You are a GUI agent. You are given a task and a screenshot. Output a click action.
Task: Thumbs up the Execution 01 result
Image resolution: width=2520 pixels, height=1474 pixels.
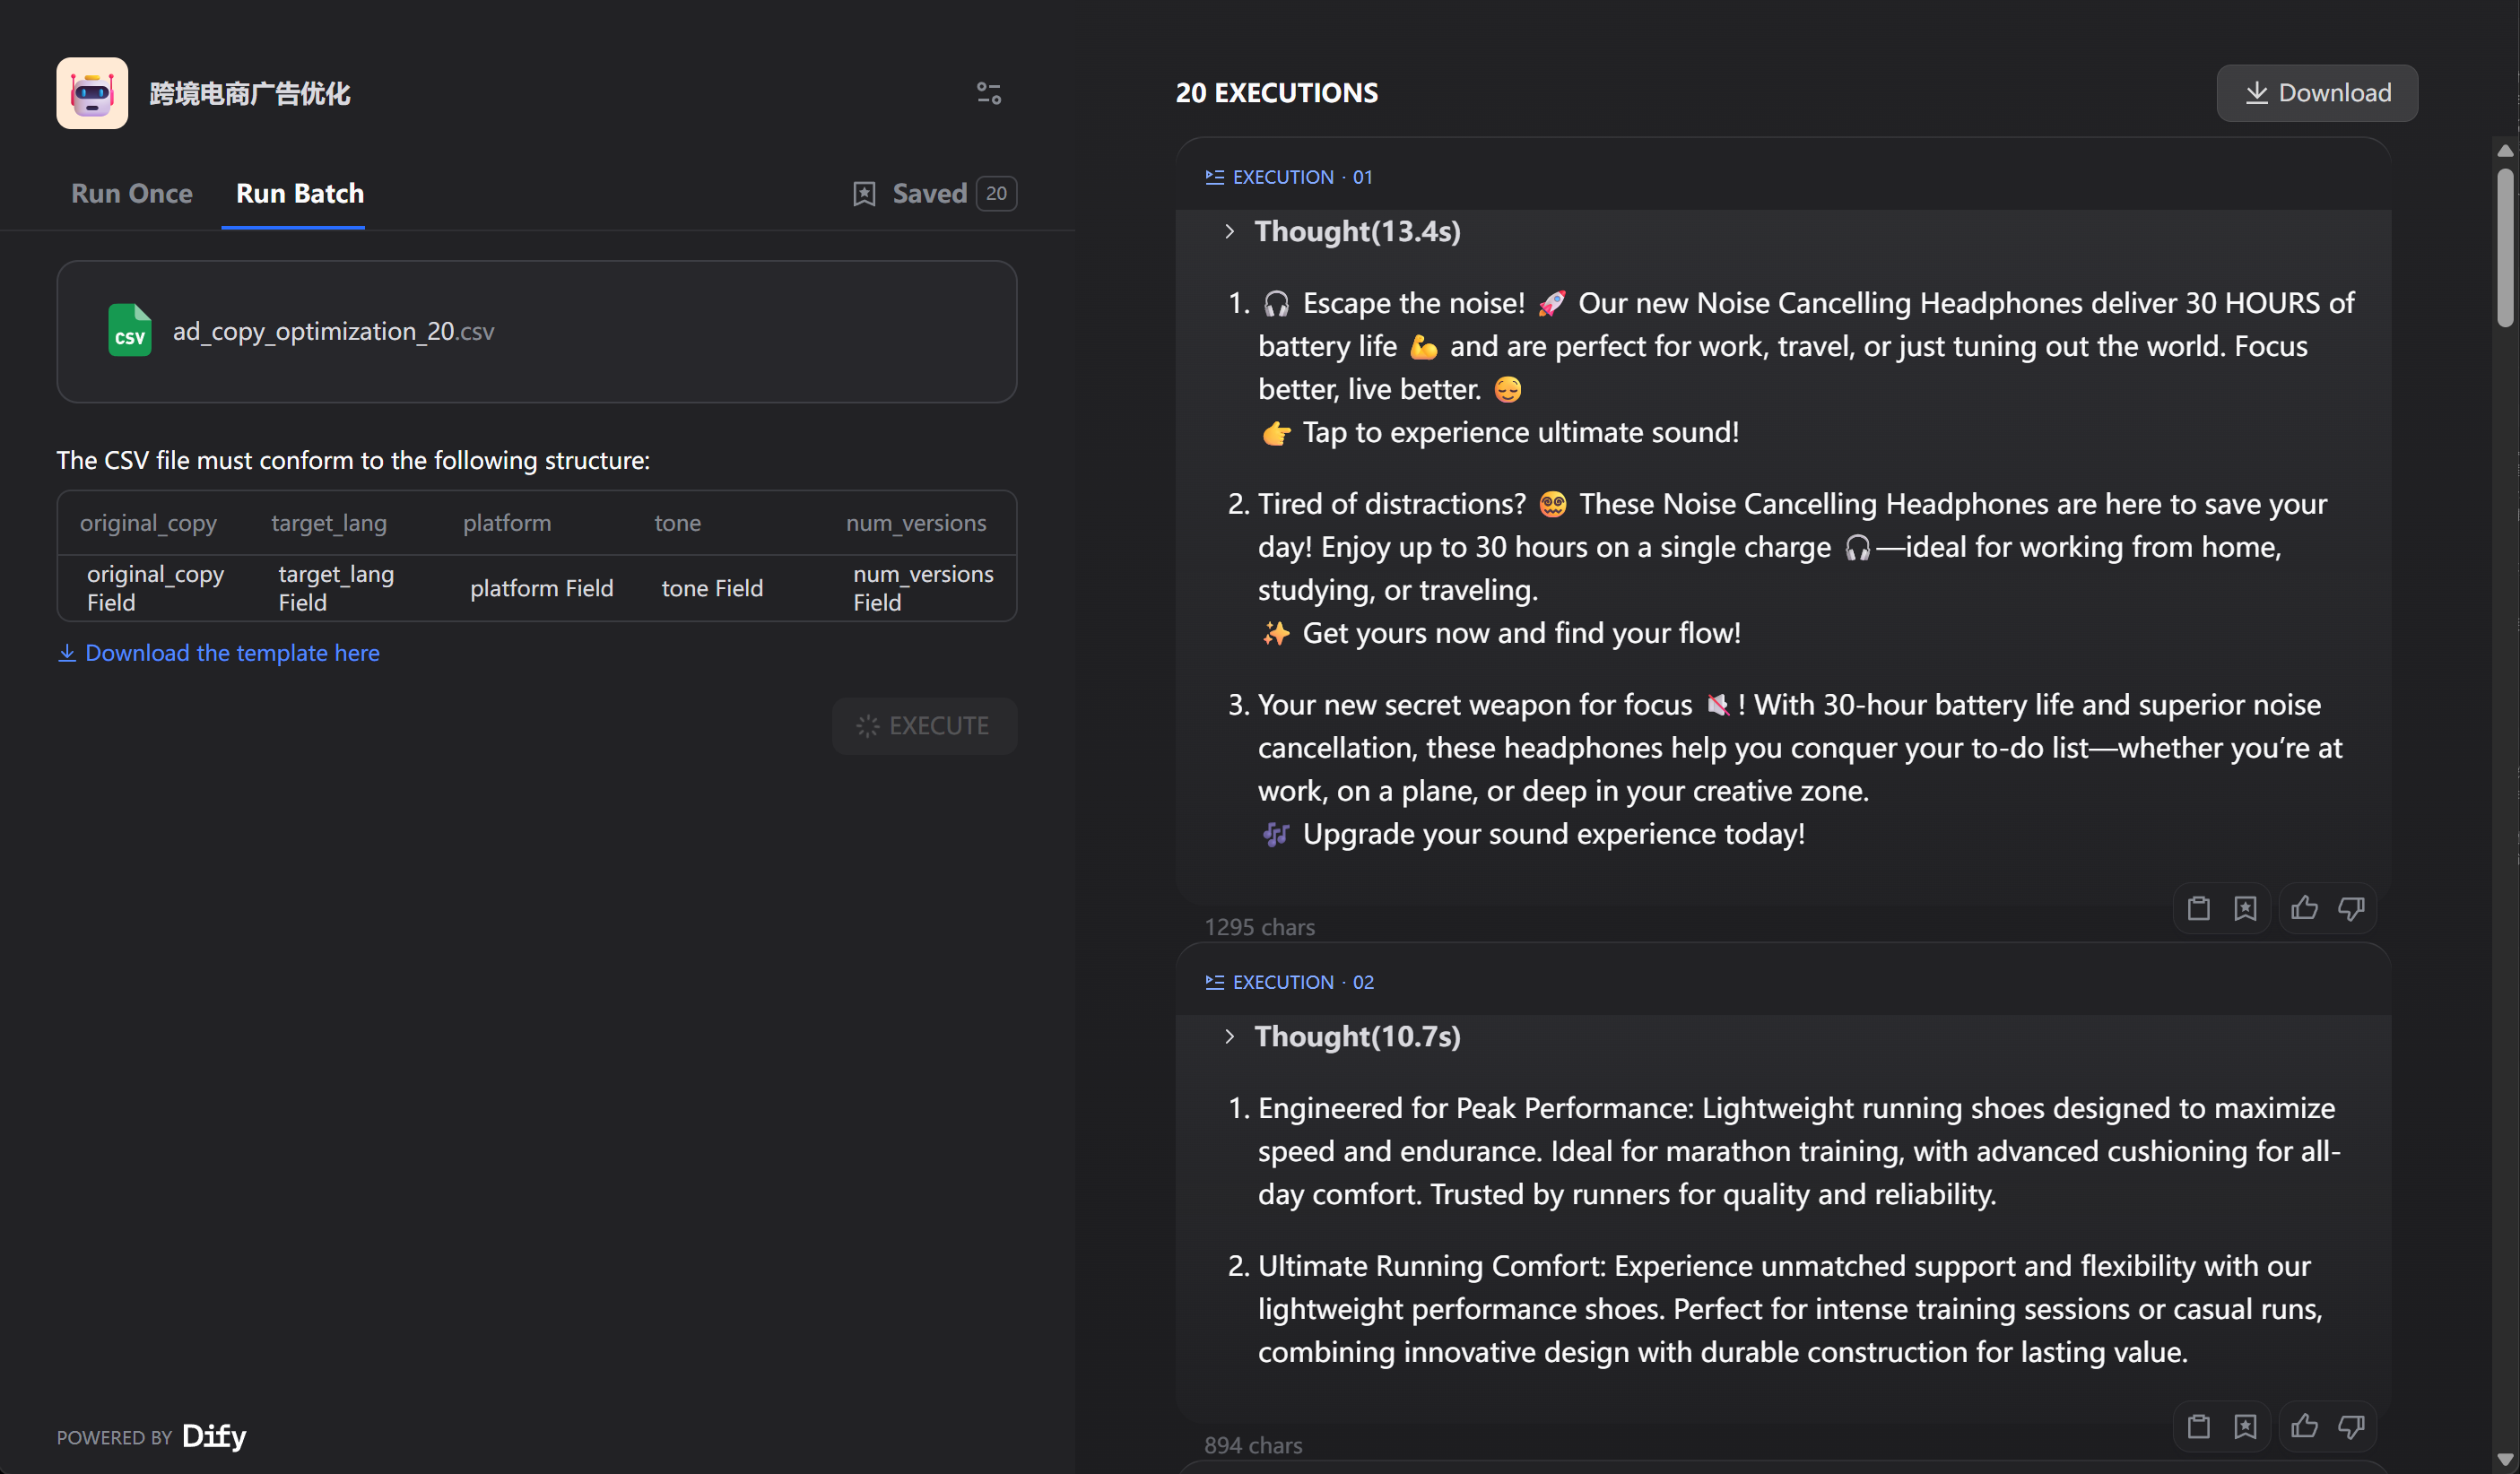click(x=2304, y=908)
